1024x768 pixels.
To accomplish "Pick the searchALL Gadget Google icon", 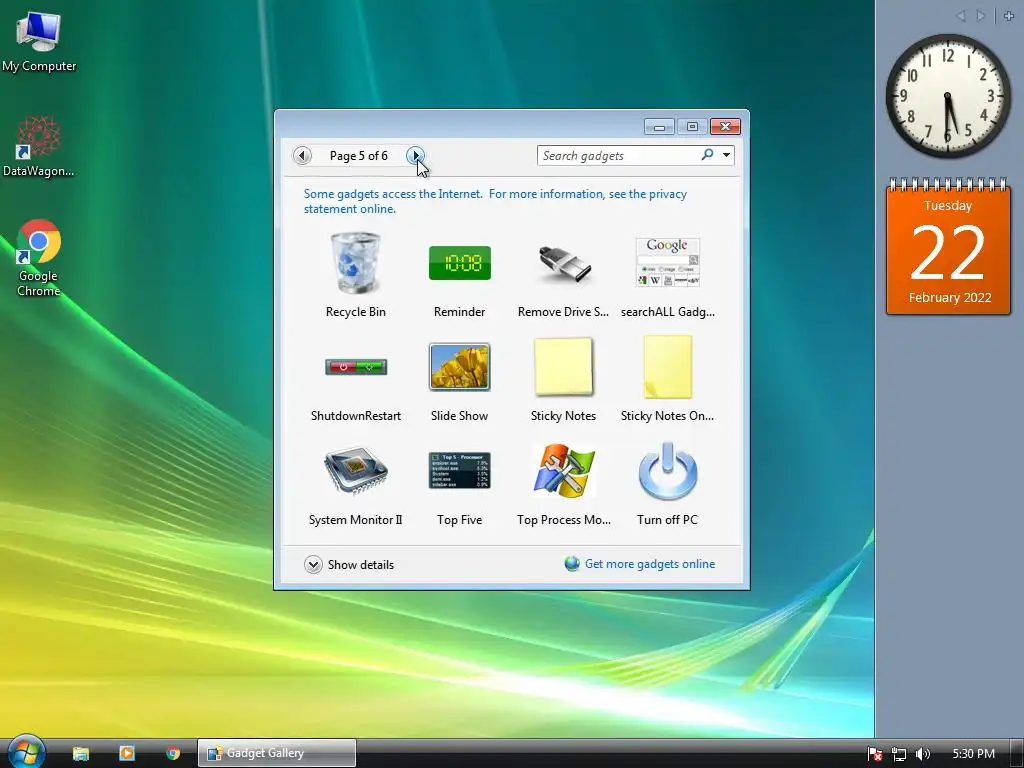I will tap(667, 263).
